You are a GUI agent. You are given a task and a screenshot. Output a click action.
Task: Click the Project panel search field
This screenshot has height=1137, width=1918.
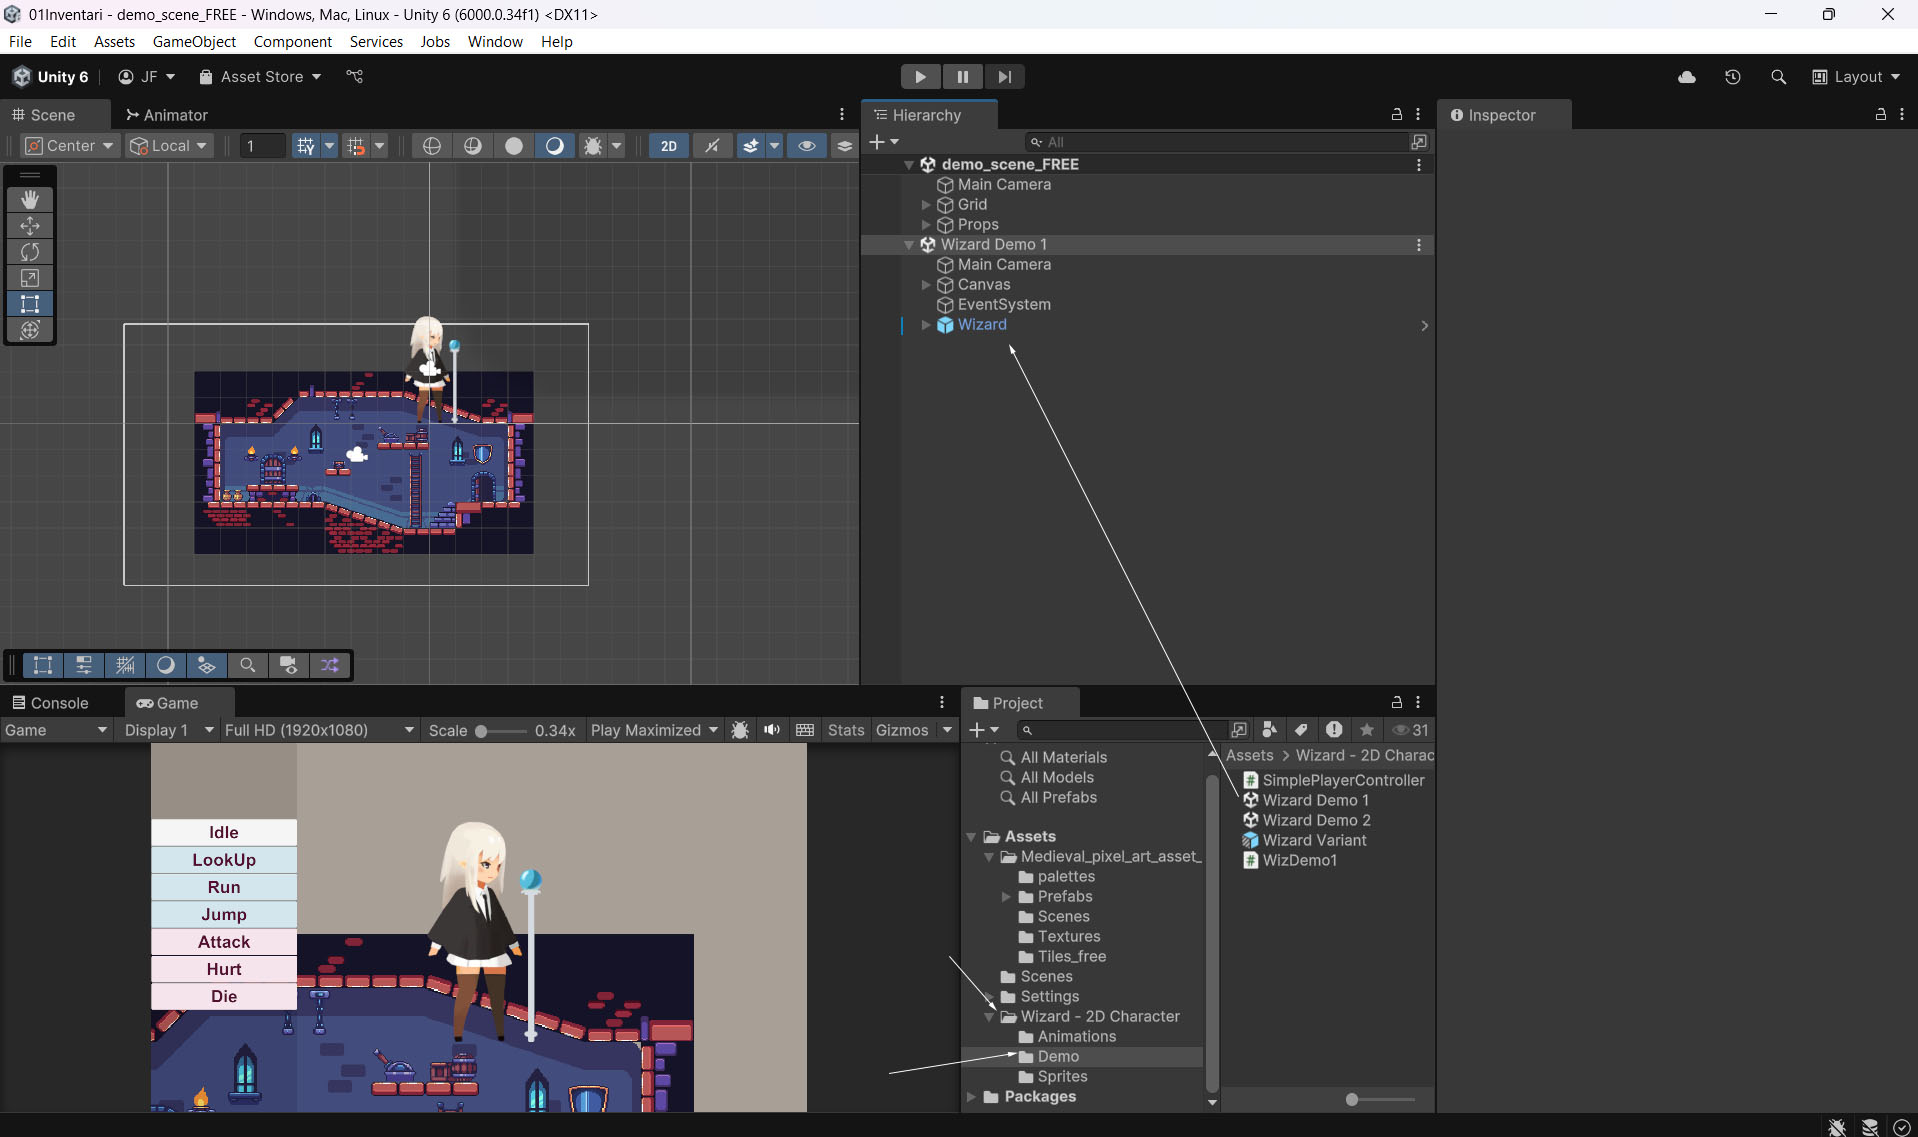(x=1125, y=730)
